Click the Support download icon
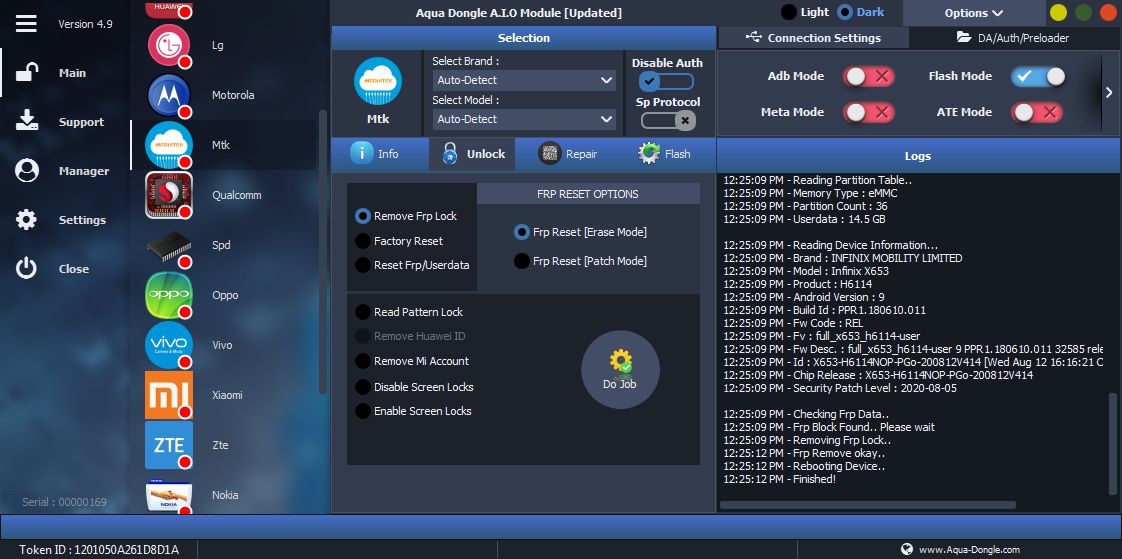 (26, 122)
